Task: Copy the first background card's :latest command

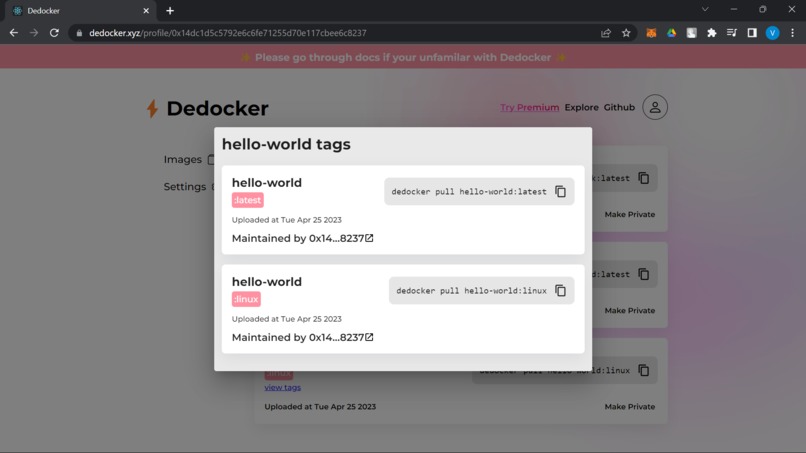Action: [x=644, y=178]
